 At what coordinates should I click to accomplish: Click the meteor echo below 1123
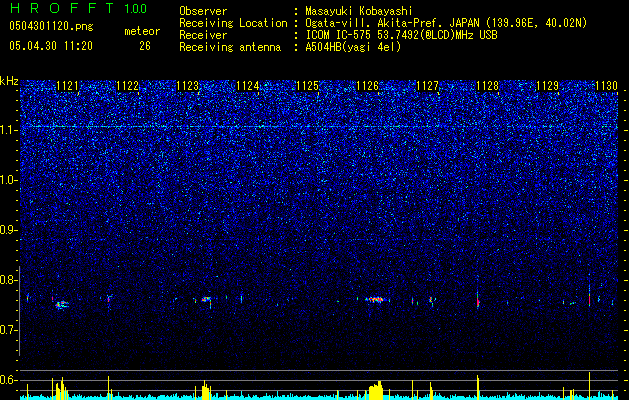206,299
